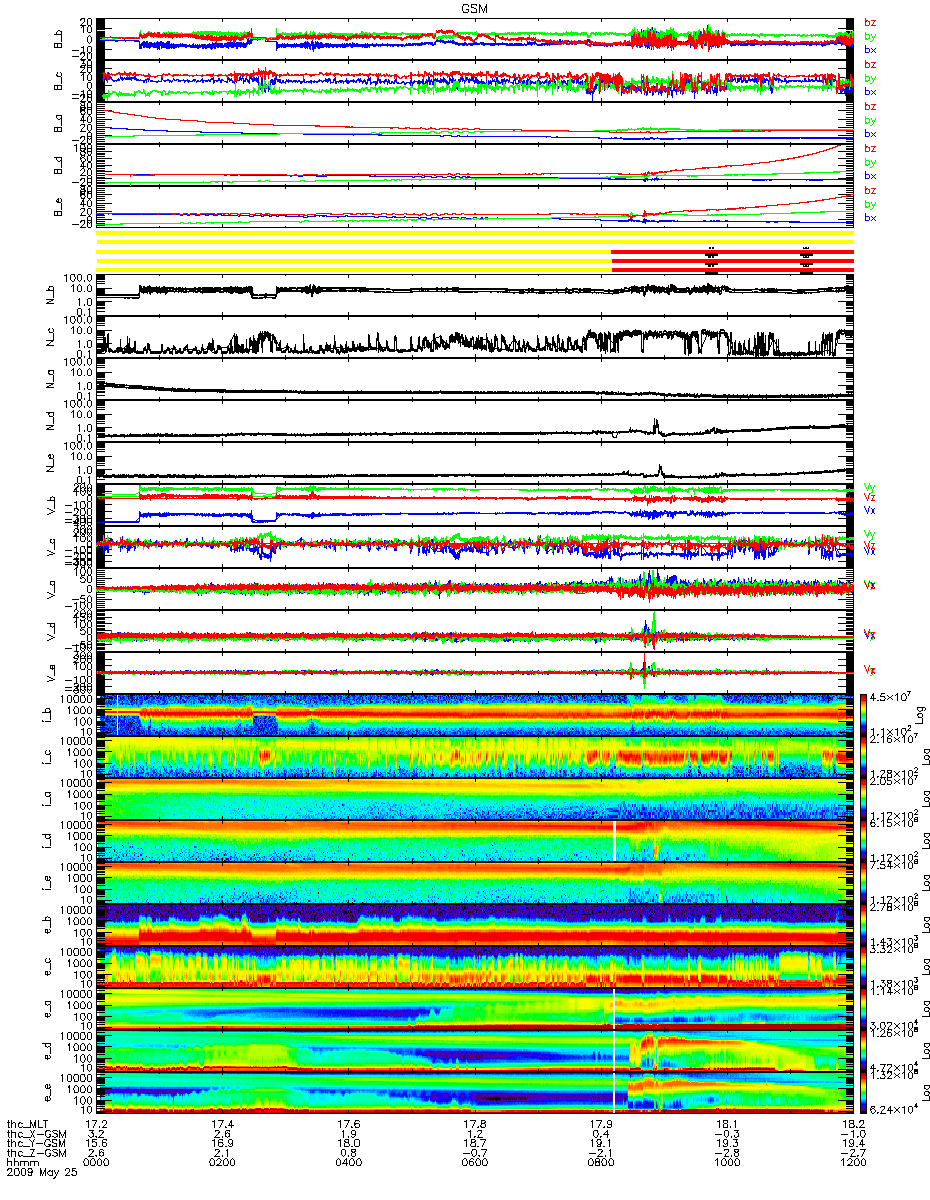Select the B_e panel axis label
The image size is (930, 1200).
59,206
